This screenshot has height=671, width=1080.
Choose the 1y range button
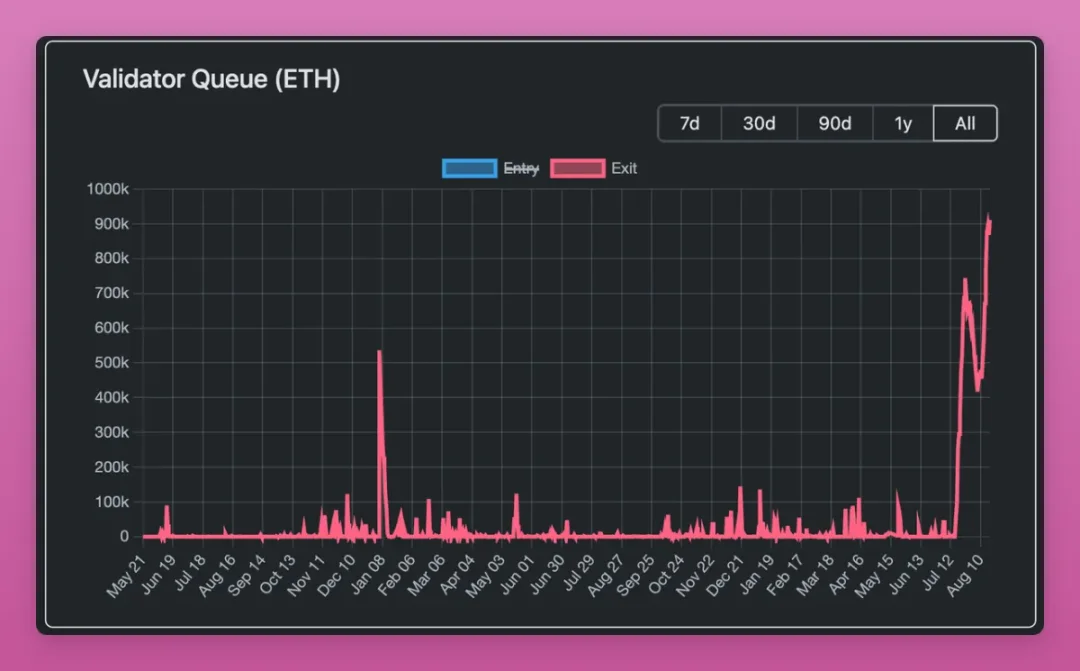click(903, 124)
